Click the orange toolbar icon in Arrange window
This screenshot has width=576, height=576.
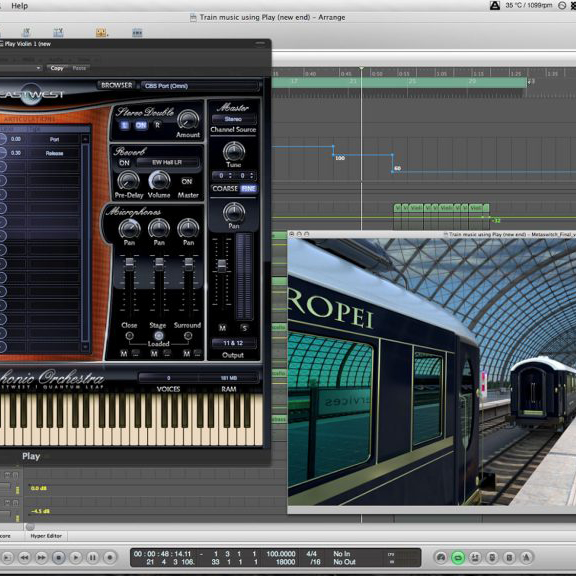[x=101, y=33]
